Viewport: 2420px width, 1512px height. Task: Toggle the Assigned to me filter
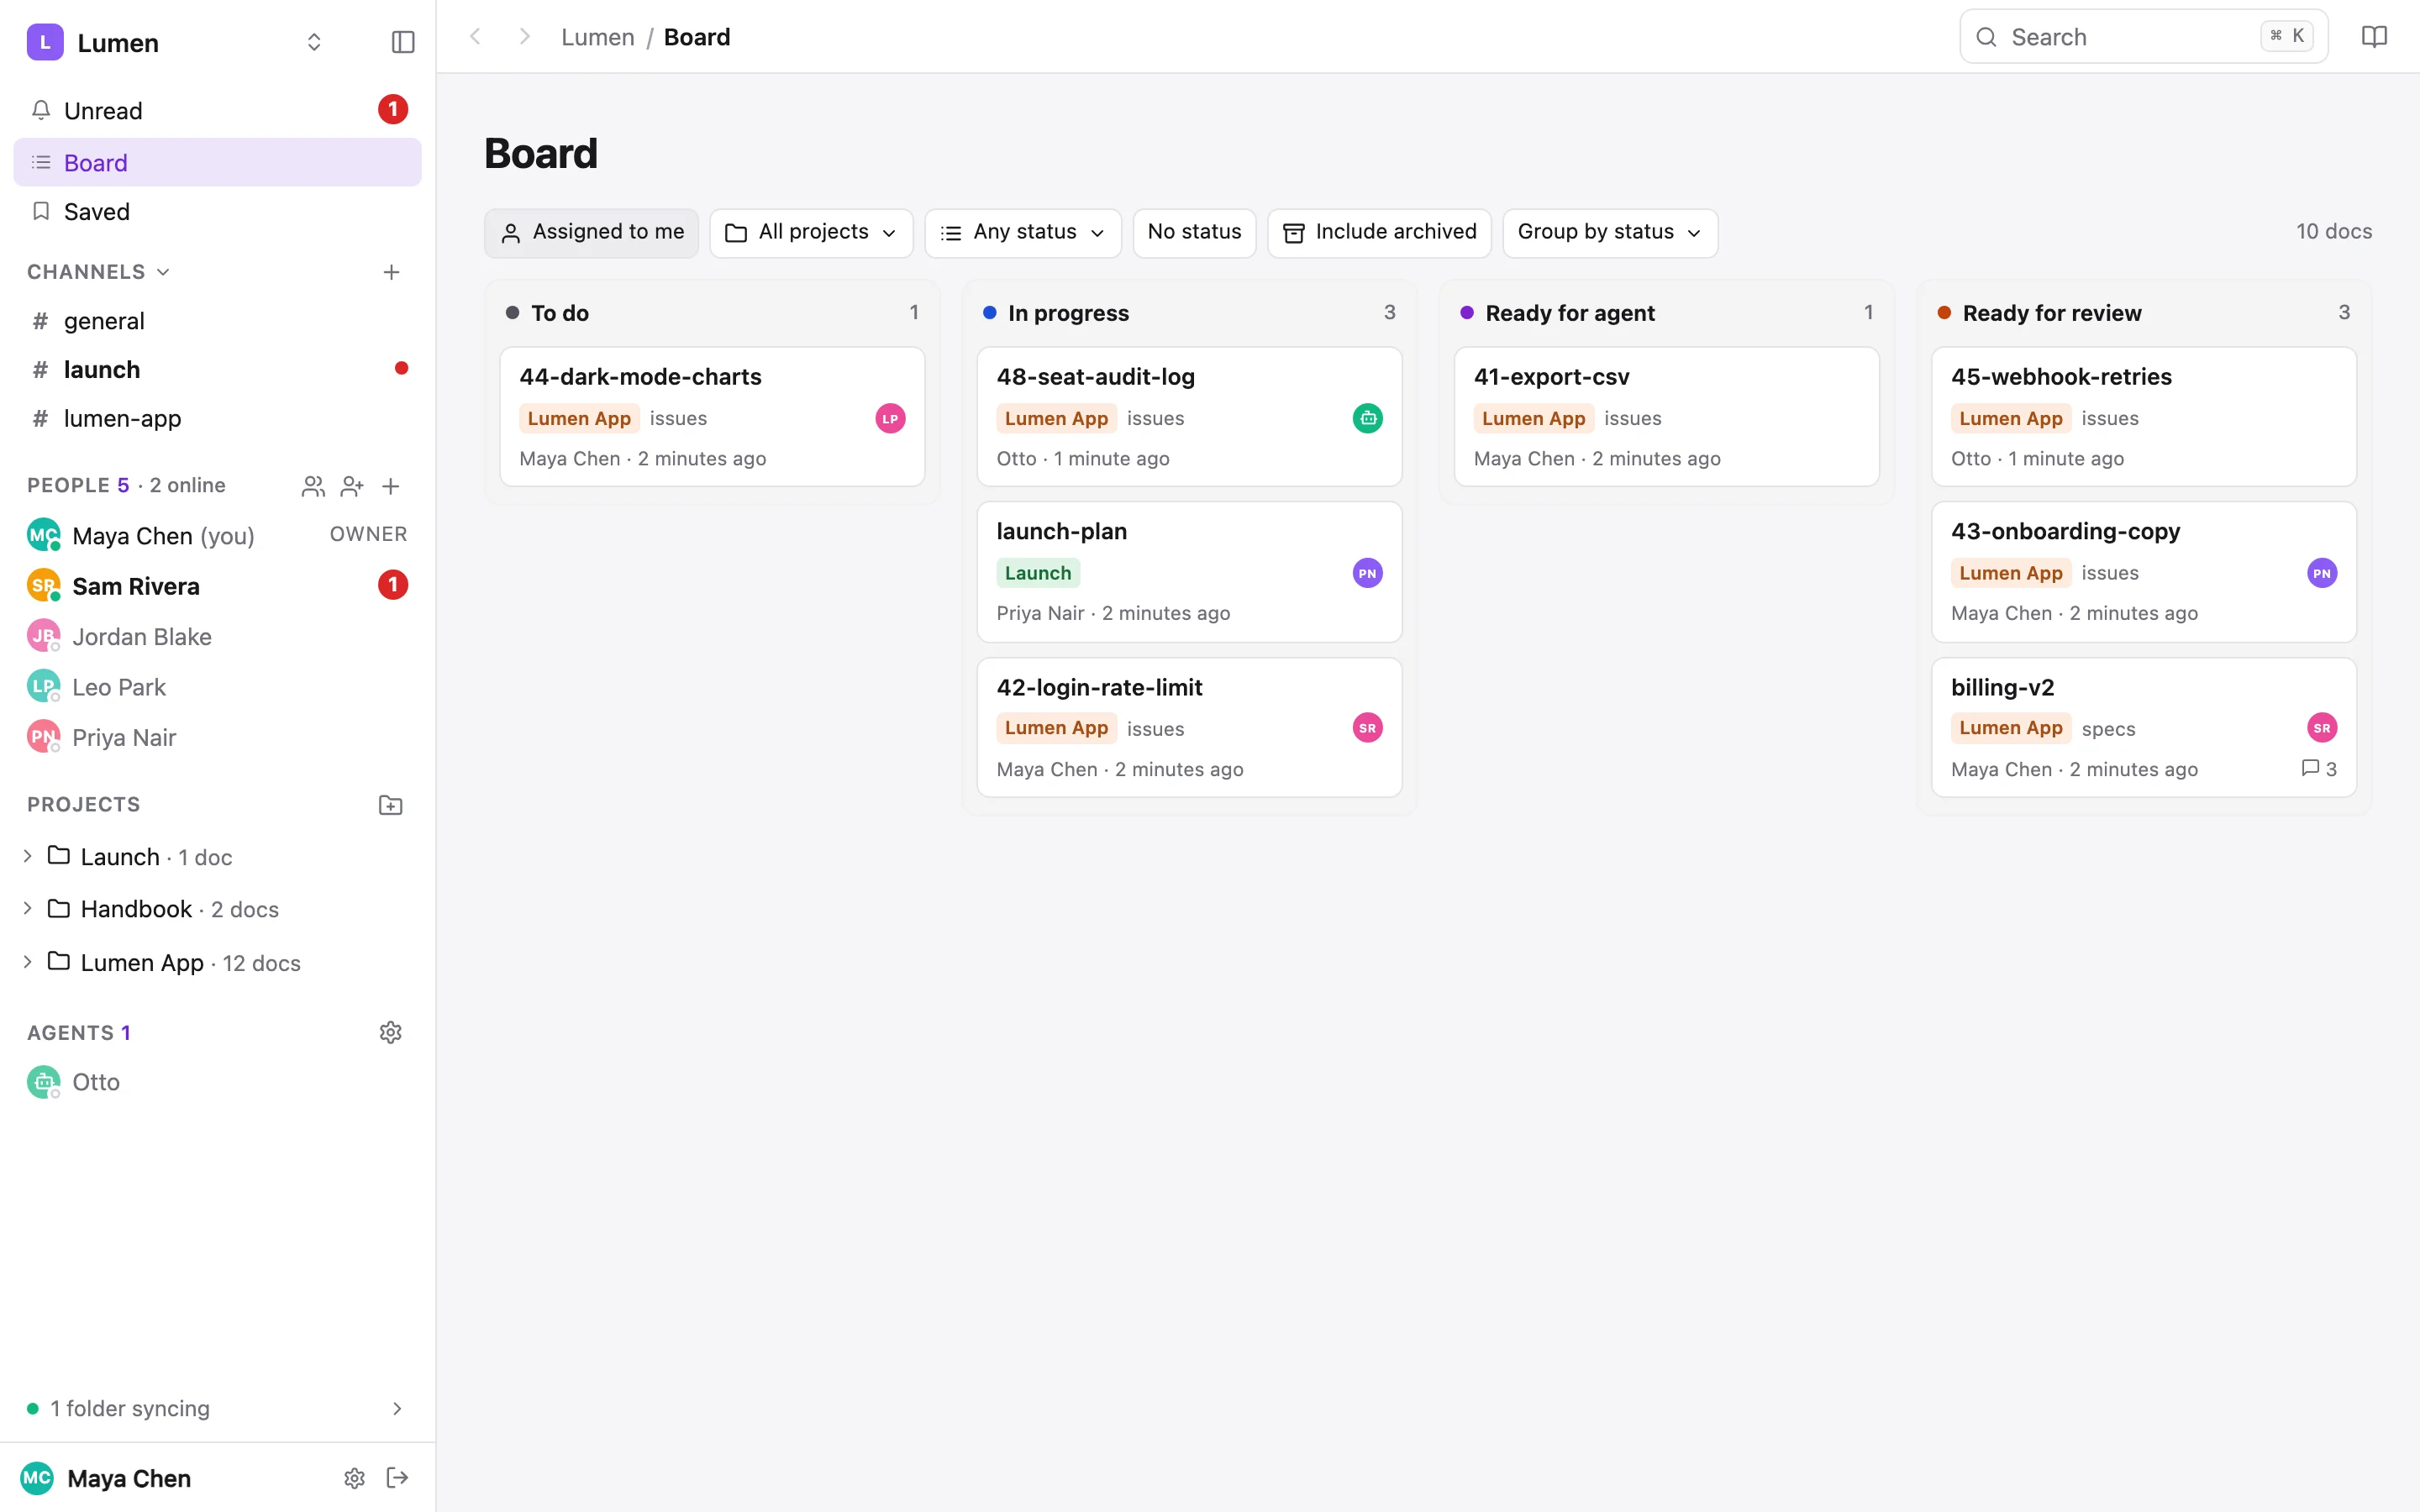(592, 233)
